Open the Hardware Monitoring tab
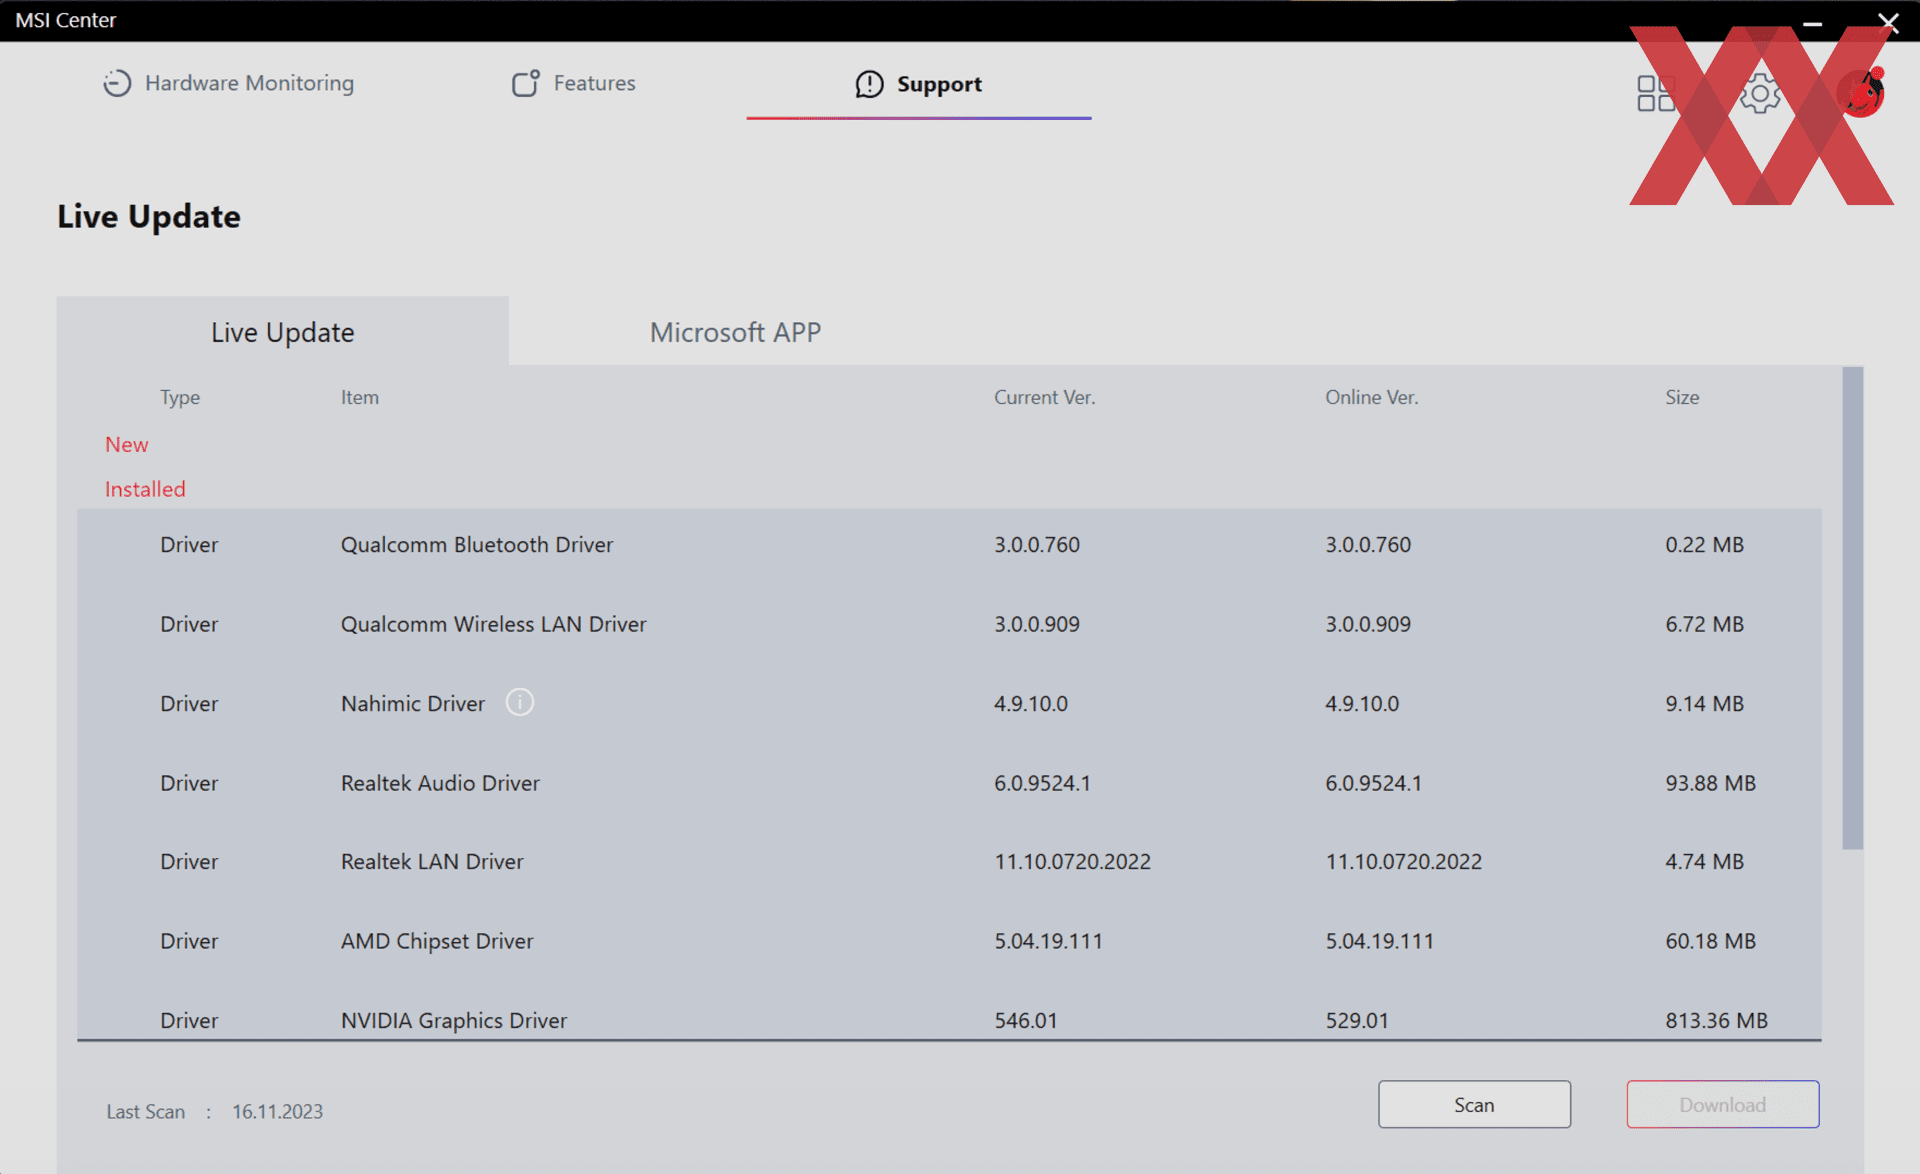The image size is (1920, 1174). (x=228, y=83)
